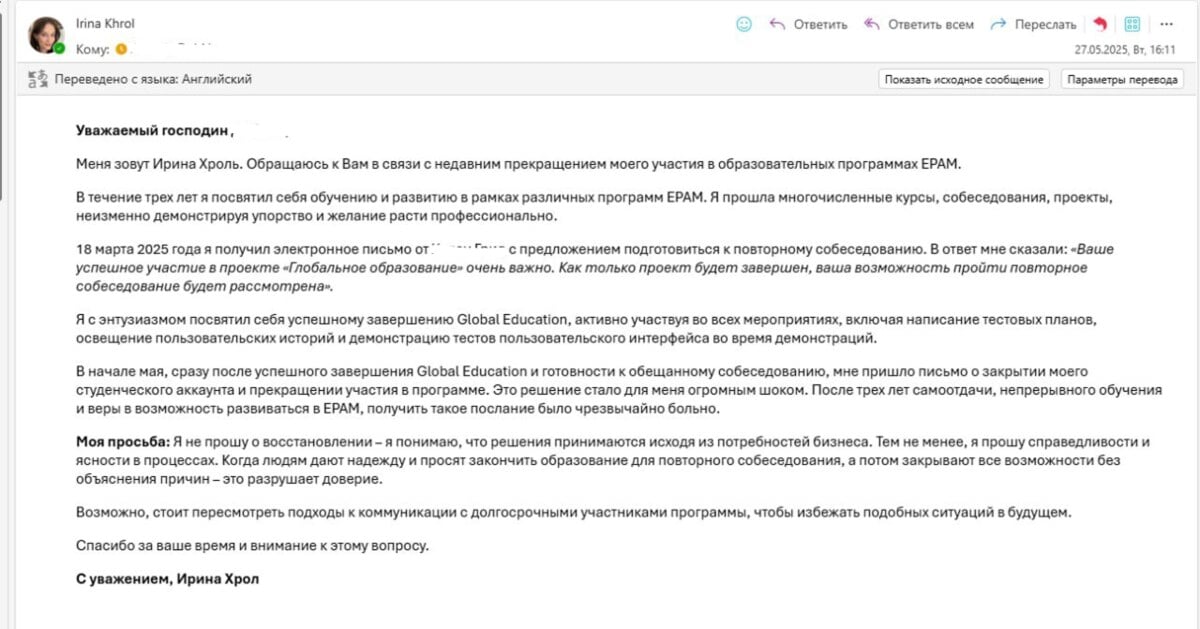Click the green presence status indicator
This screenshot has width=1200, height=629.
tap(60, 48)
